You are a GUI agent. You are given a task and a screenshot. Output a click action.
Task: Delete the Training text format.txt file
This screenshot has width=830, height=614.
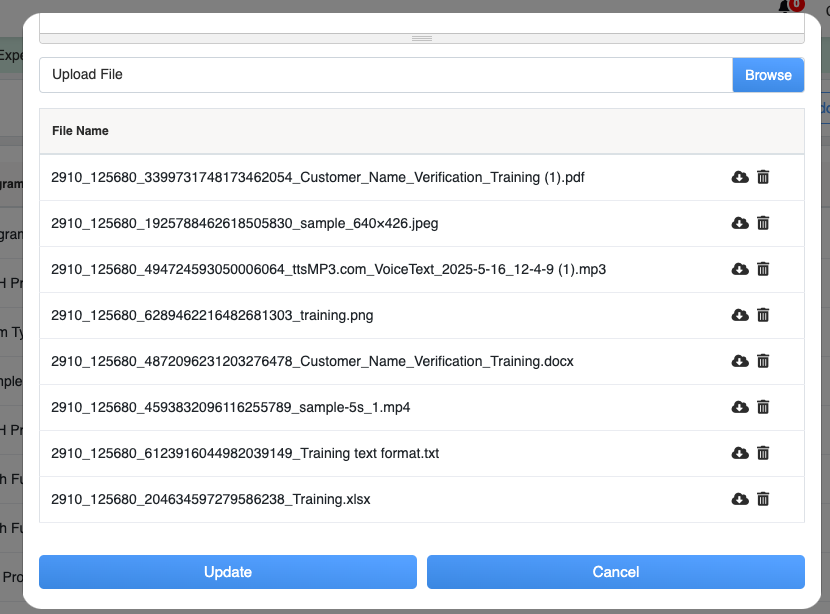coord(763,453)
